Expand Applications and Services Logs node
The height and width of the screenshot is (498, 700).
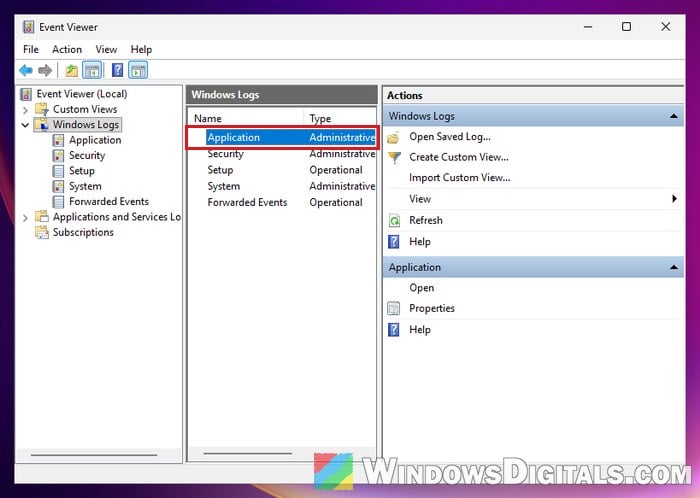point(25,218)
